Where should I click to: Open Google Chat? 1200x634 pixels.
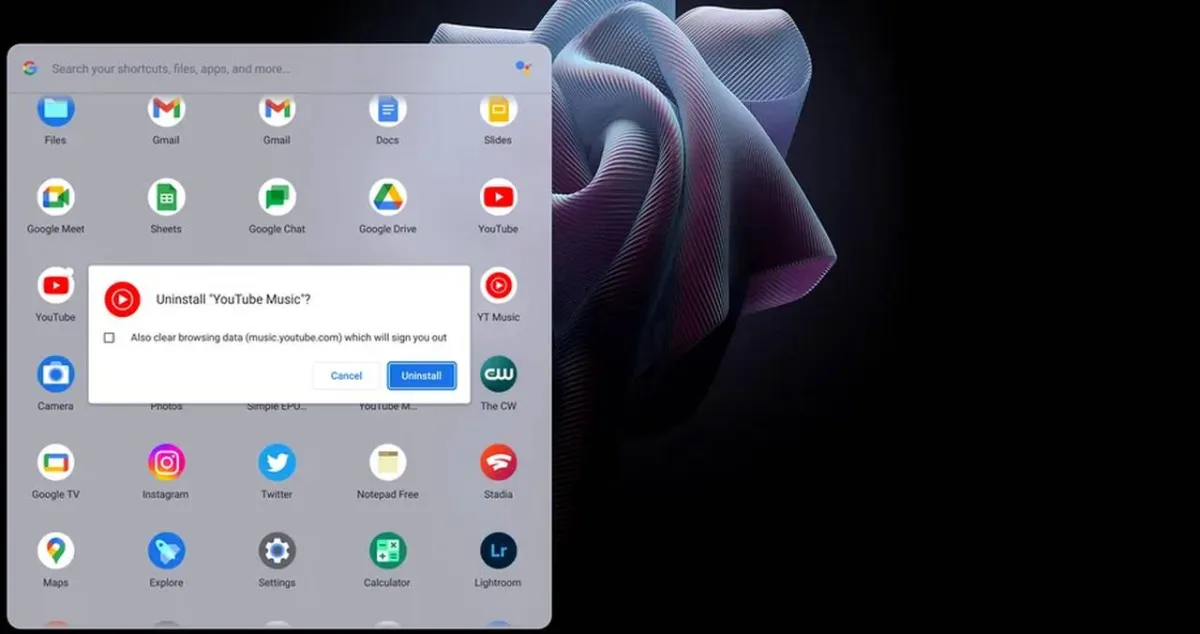(x=277, y=197)
